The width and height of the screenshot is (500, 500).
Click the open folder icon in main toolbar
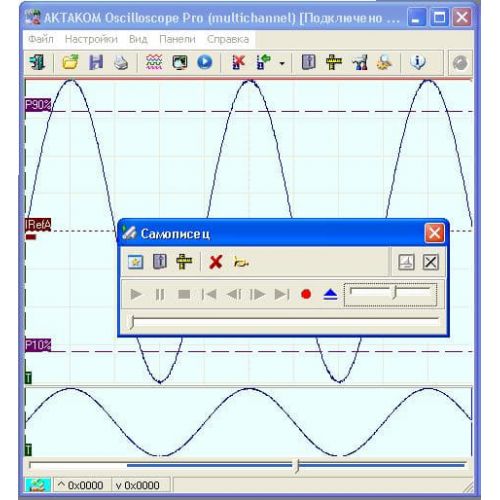click(70, 62)
